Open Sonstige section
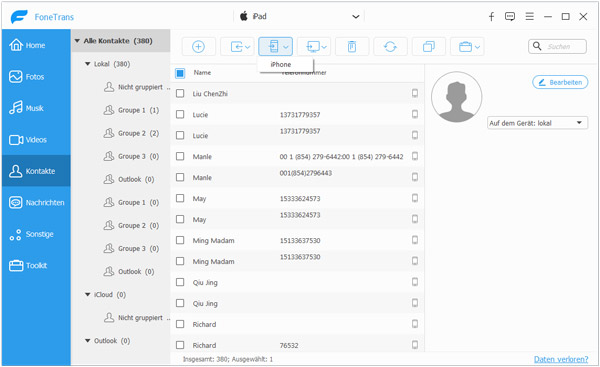Viewport: 600px width, 367px height. [36, 234]
